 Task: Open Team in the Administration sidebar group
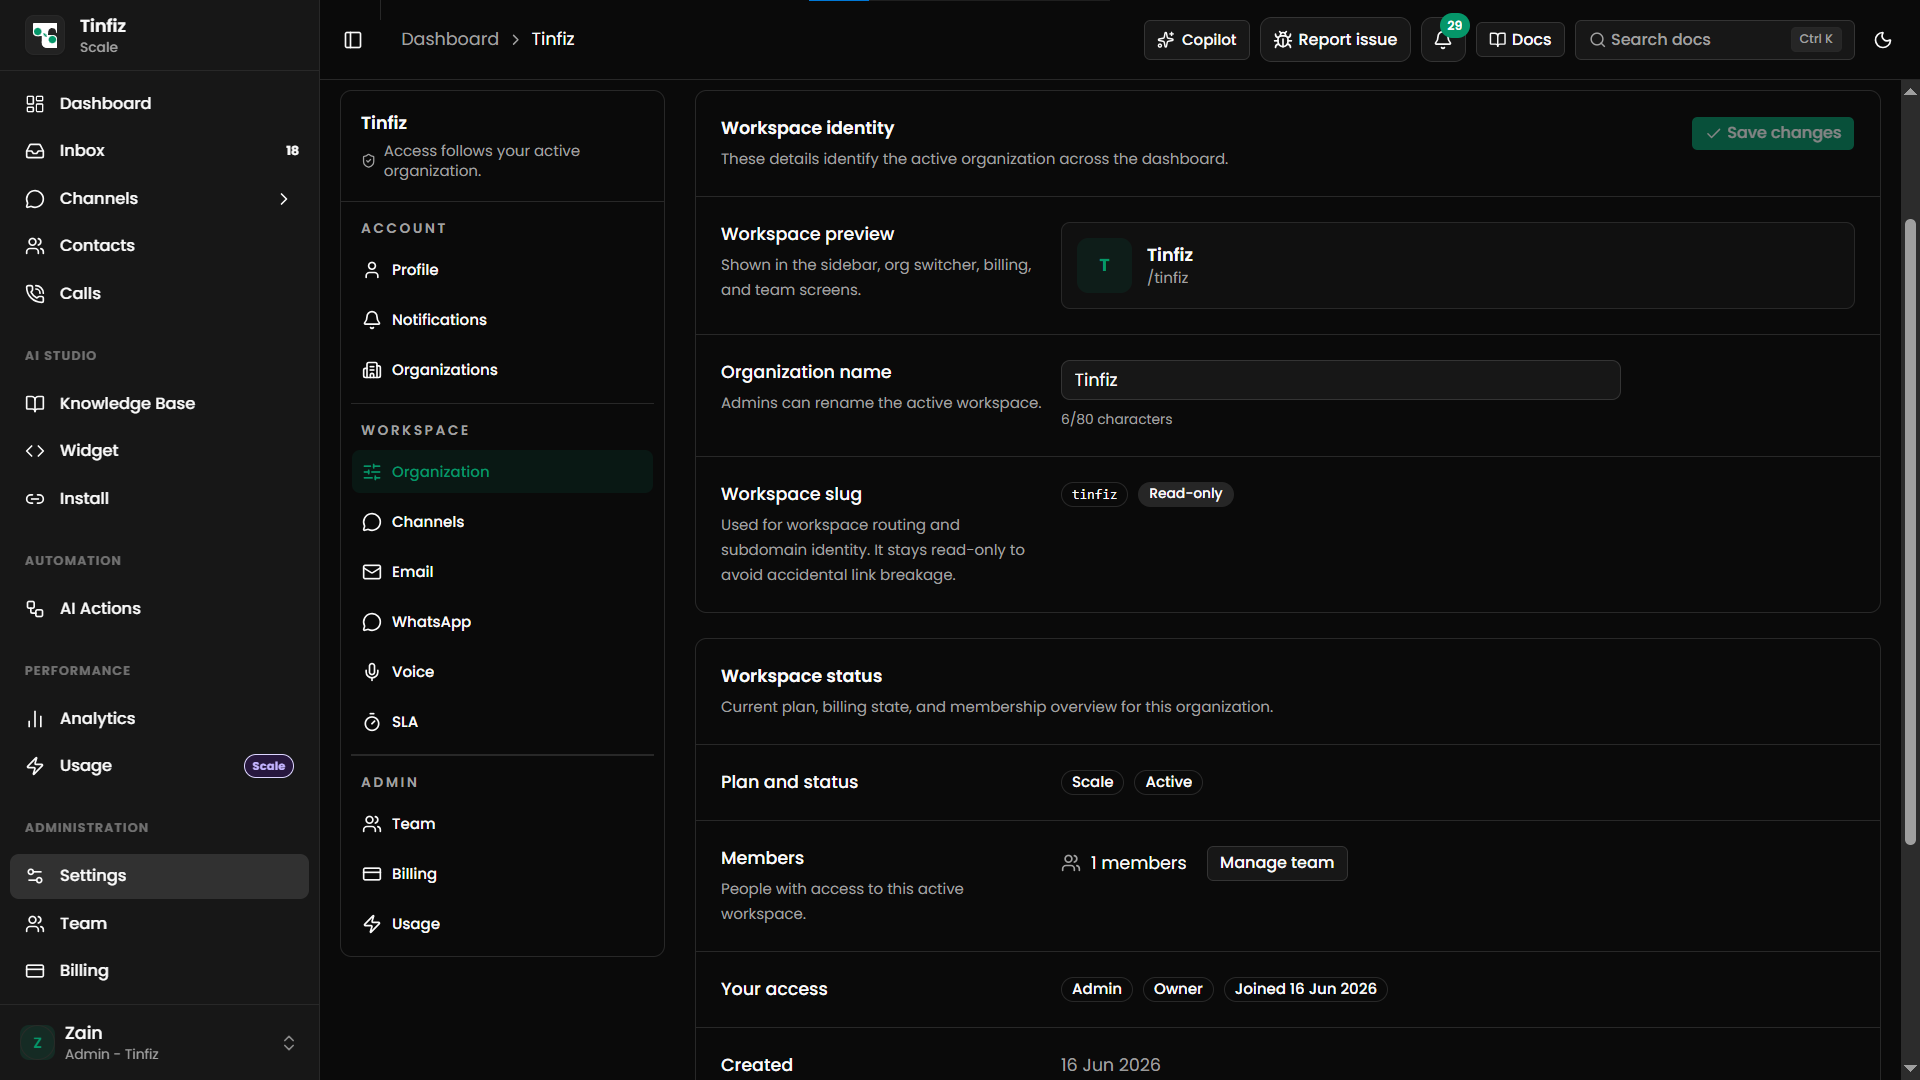160,924
